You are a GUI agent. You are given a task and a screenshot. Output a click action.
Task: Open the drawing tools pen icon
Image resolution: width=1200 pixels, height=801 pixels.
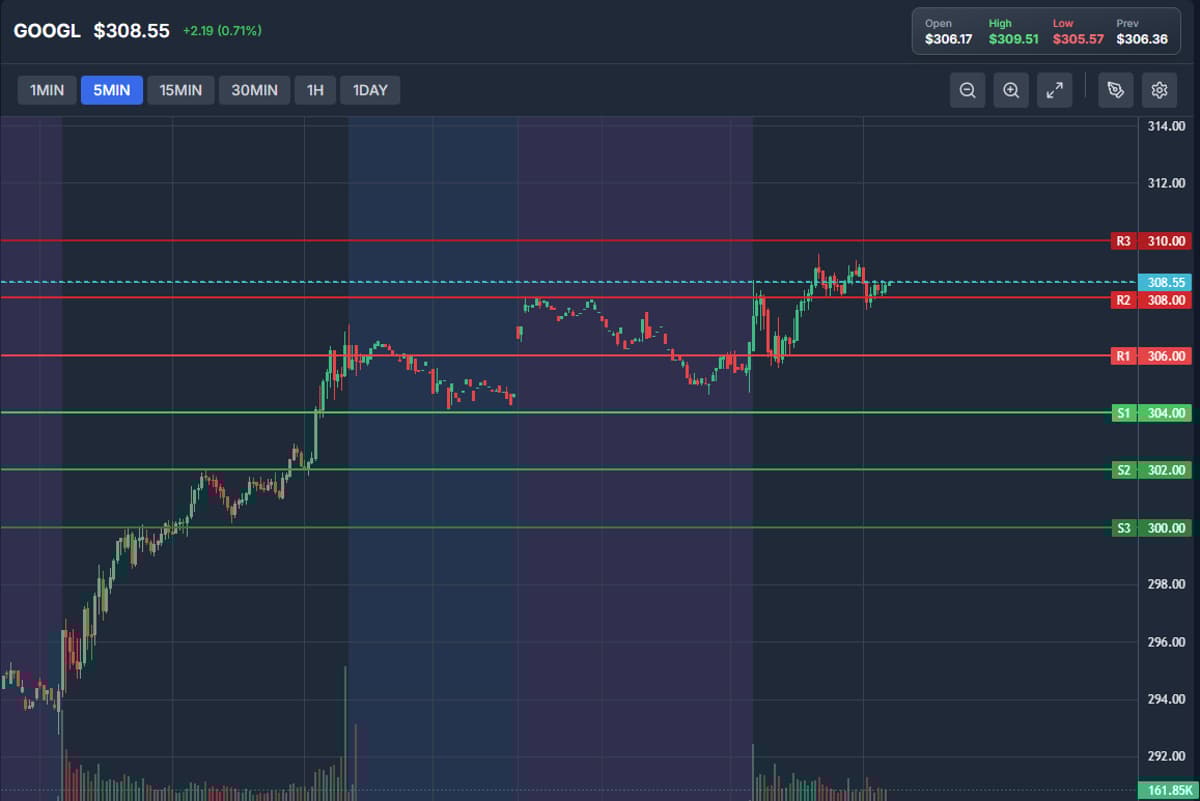tap(1115, 90)
